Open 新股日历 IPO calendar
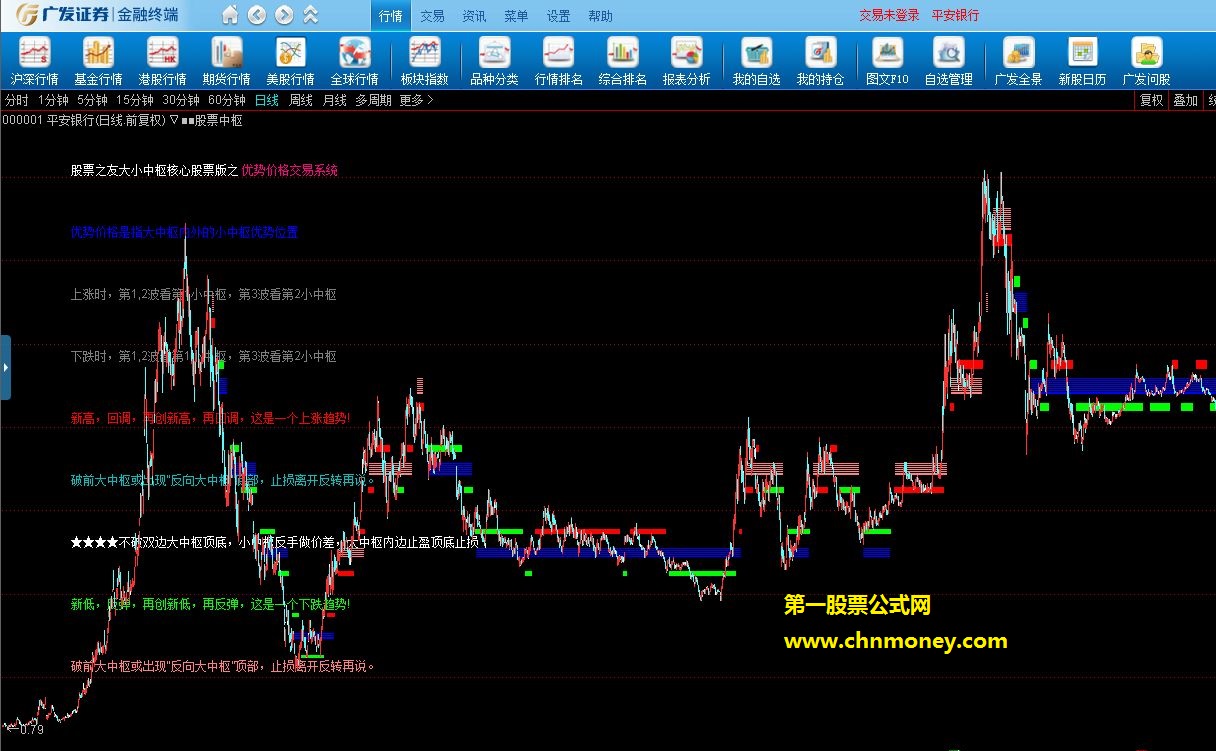Image resolution: width=1216 pixels, height=751 pixels. click(1083, 61)
